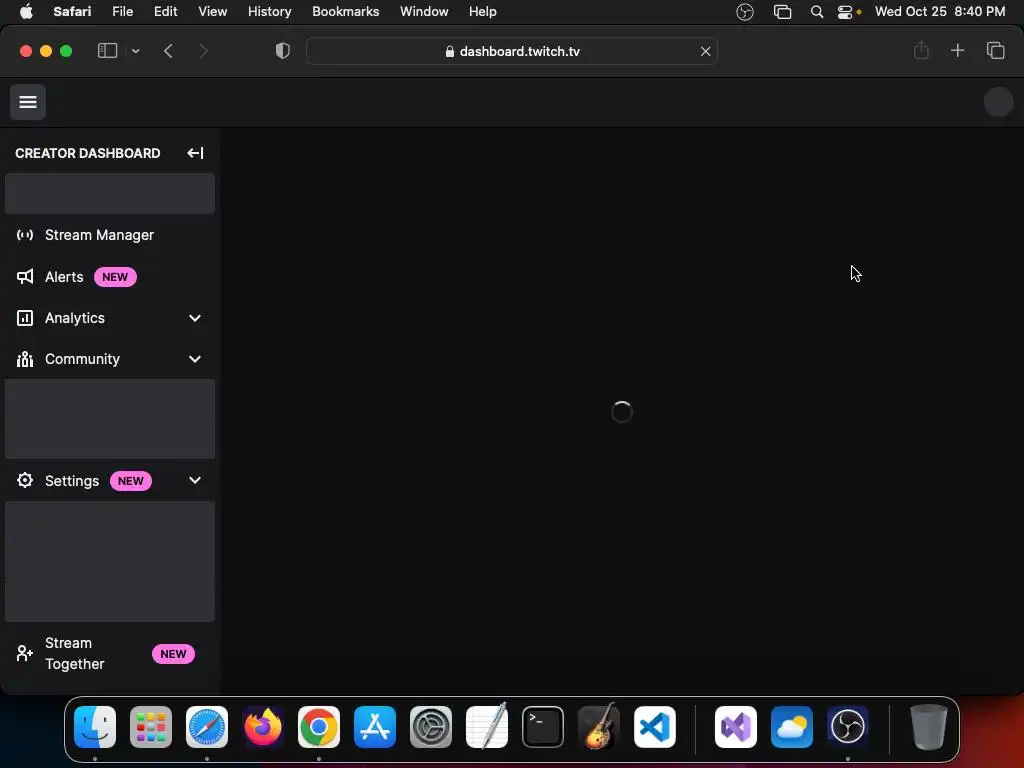Viewport: 1024px width, 768px height.
Task: Open Visual Studio from dock
Action: pos(736,726)
